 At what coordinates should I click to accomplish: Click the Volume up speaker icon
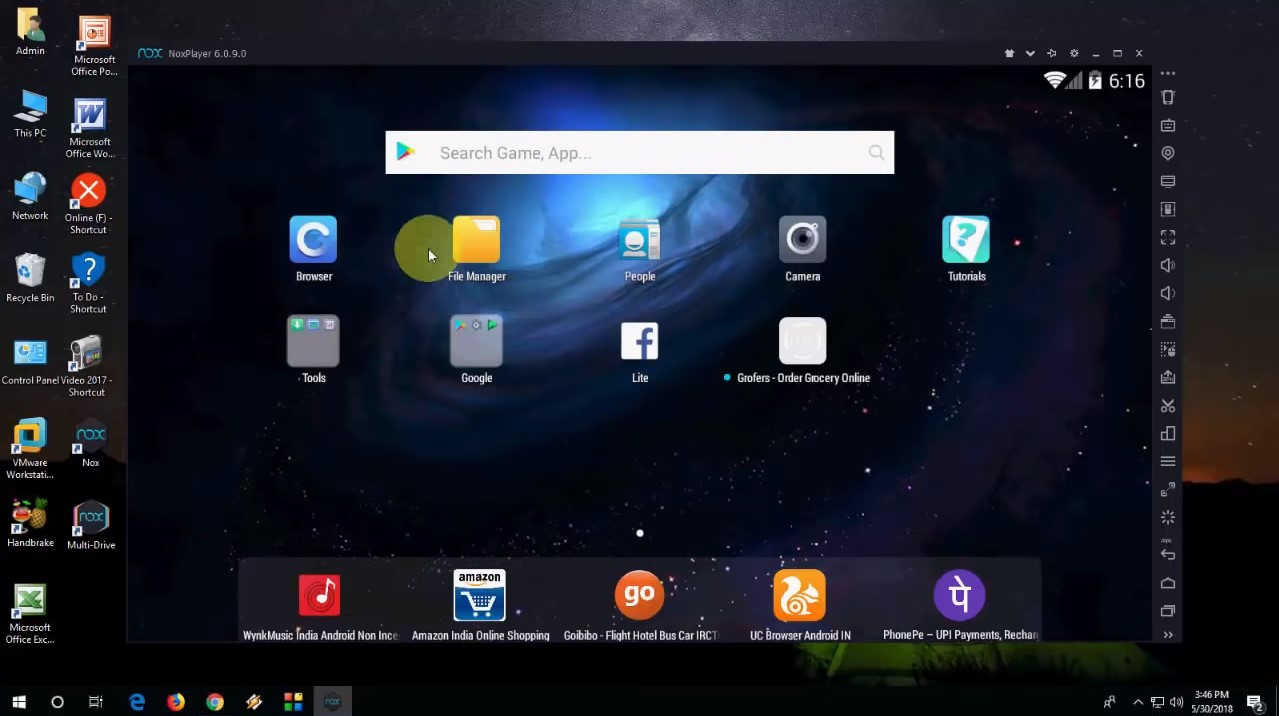[x=1167, y=265]
